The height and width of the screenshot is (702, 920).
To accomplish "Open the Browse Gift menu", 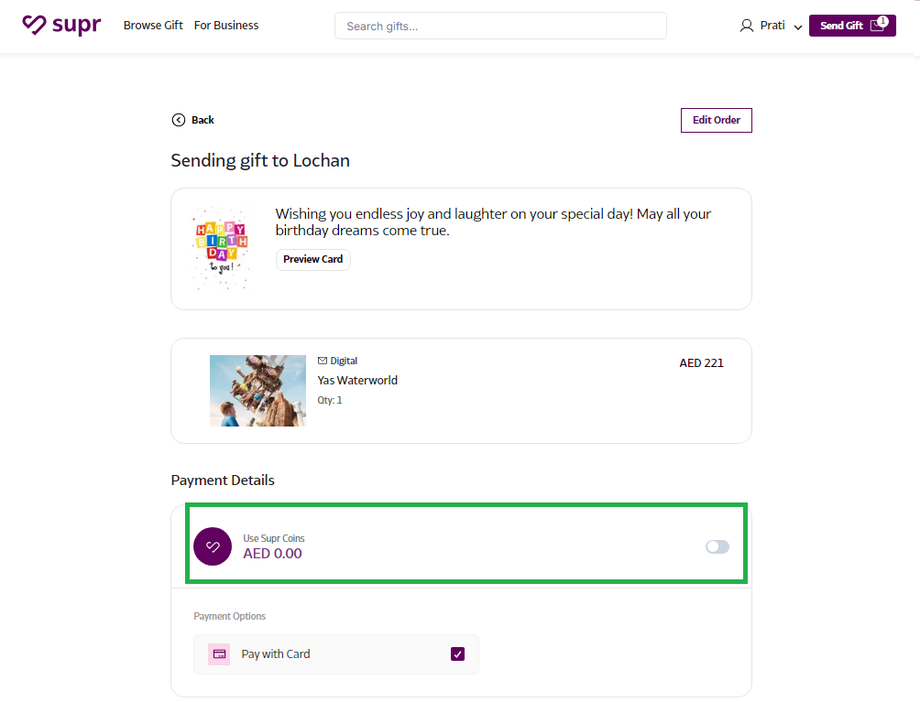I will point(153,26).
